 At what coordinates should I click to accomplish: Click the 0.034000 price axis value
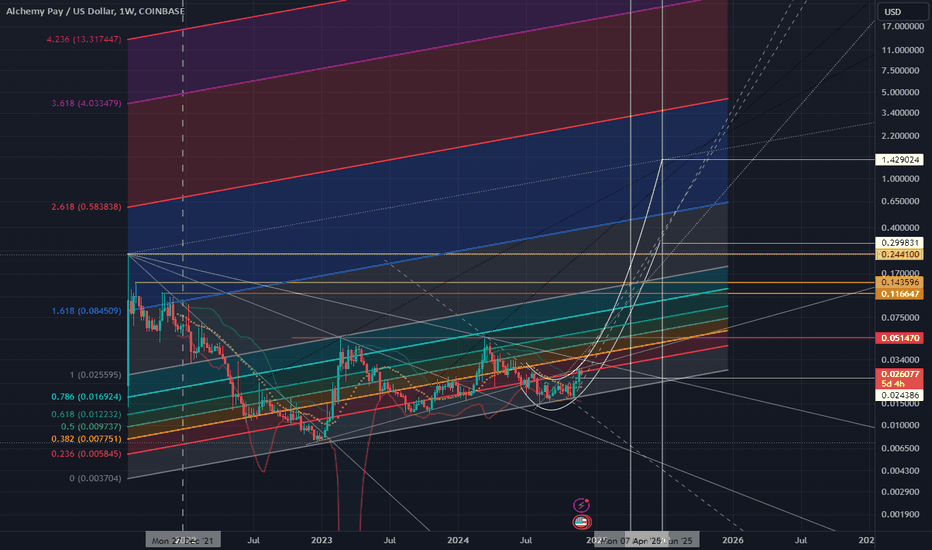902,360
